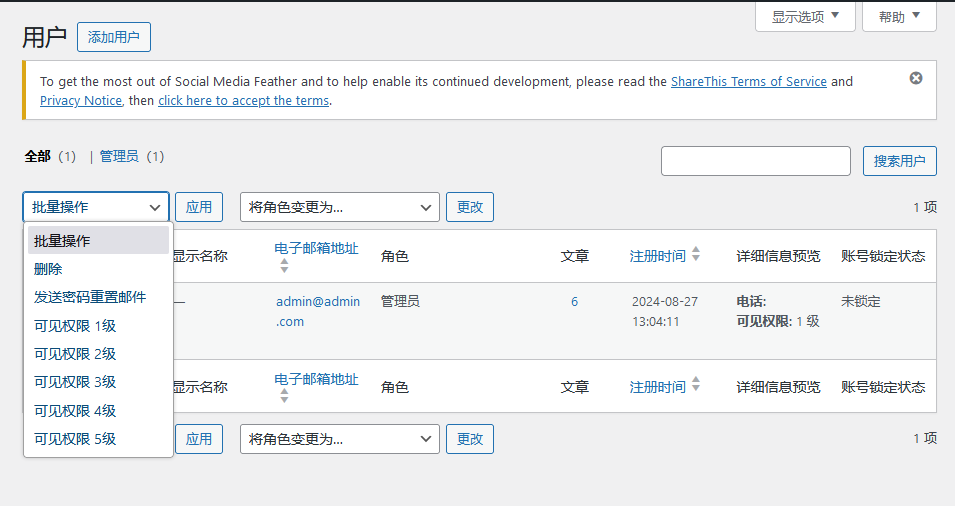Click 'click here to accept the terms' link
Viewport: 955px width, 506px height.
click(x=244, y=100)
